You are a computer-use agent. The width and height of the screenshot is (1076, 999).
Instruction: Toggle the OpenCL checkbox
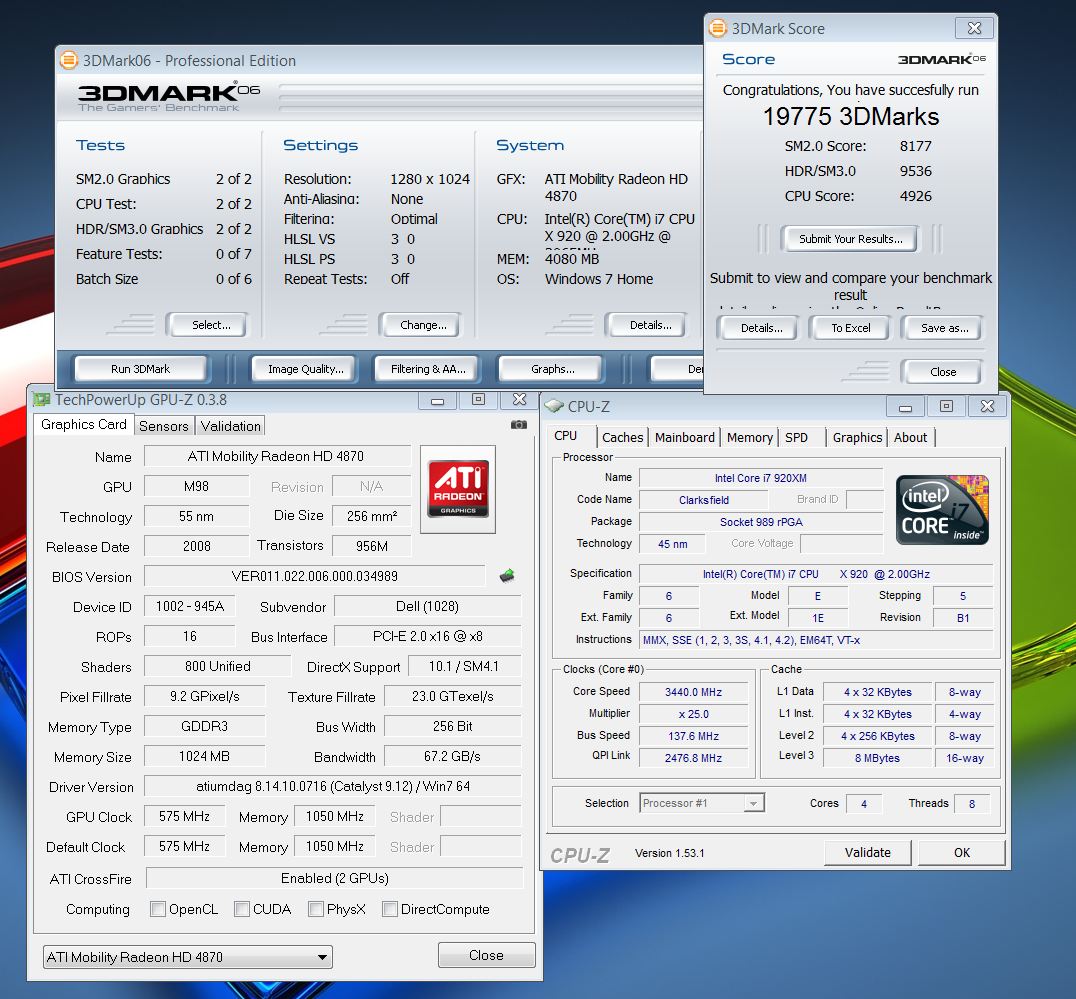coord(158,909)
